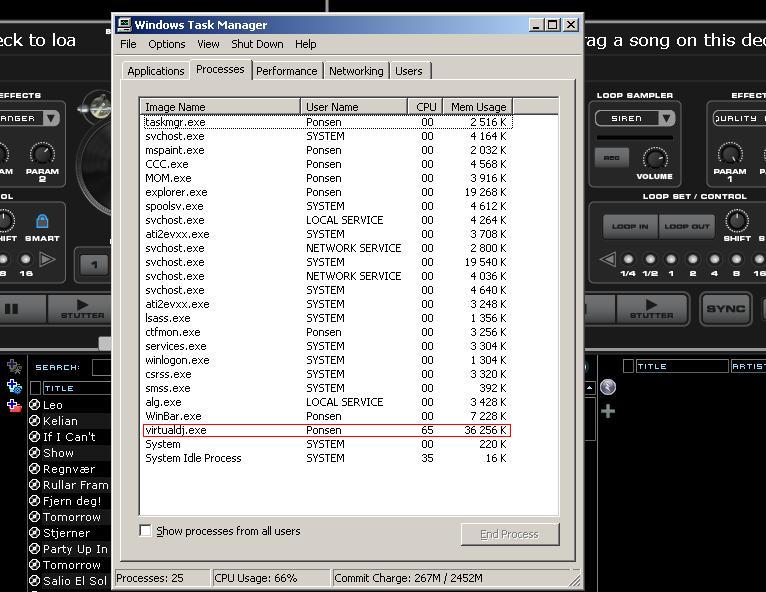Switch to the Networking tab

coord(356,71)
